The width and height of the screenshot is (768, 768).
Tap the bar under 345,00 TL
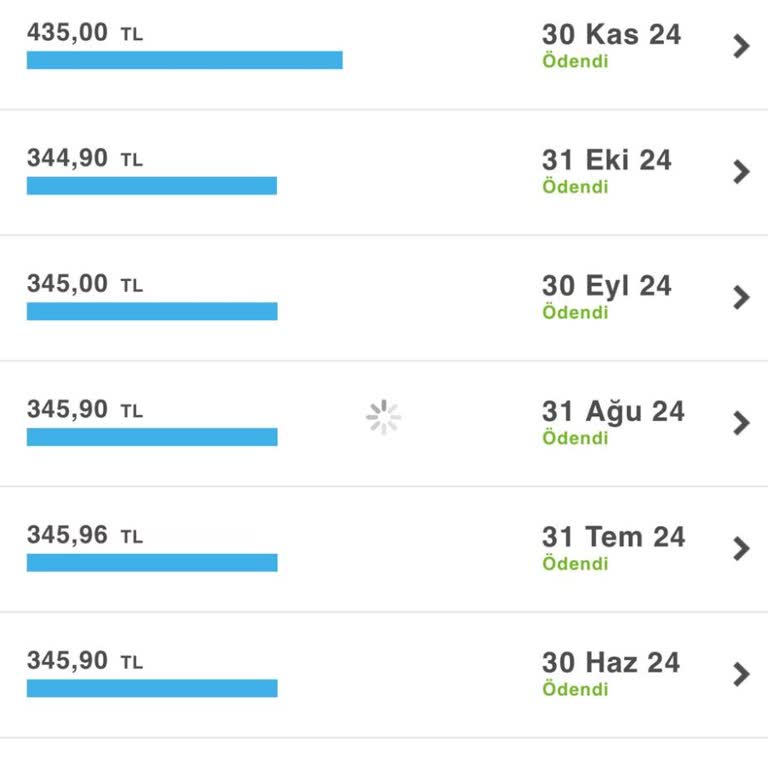coord(151,311)
